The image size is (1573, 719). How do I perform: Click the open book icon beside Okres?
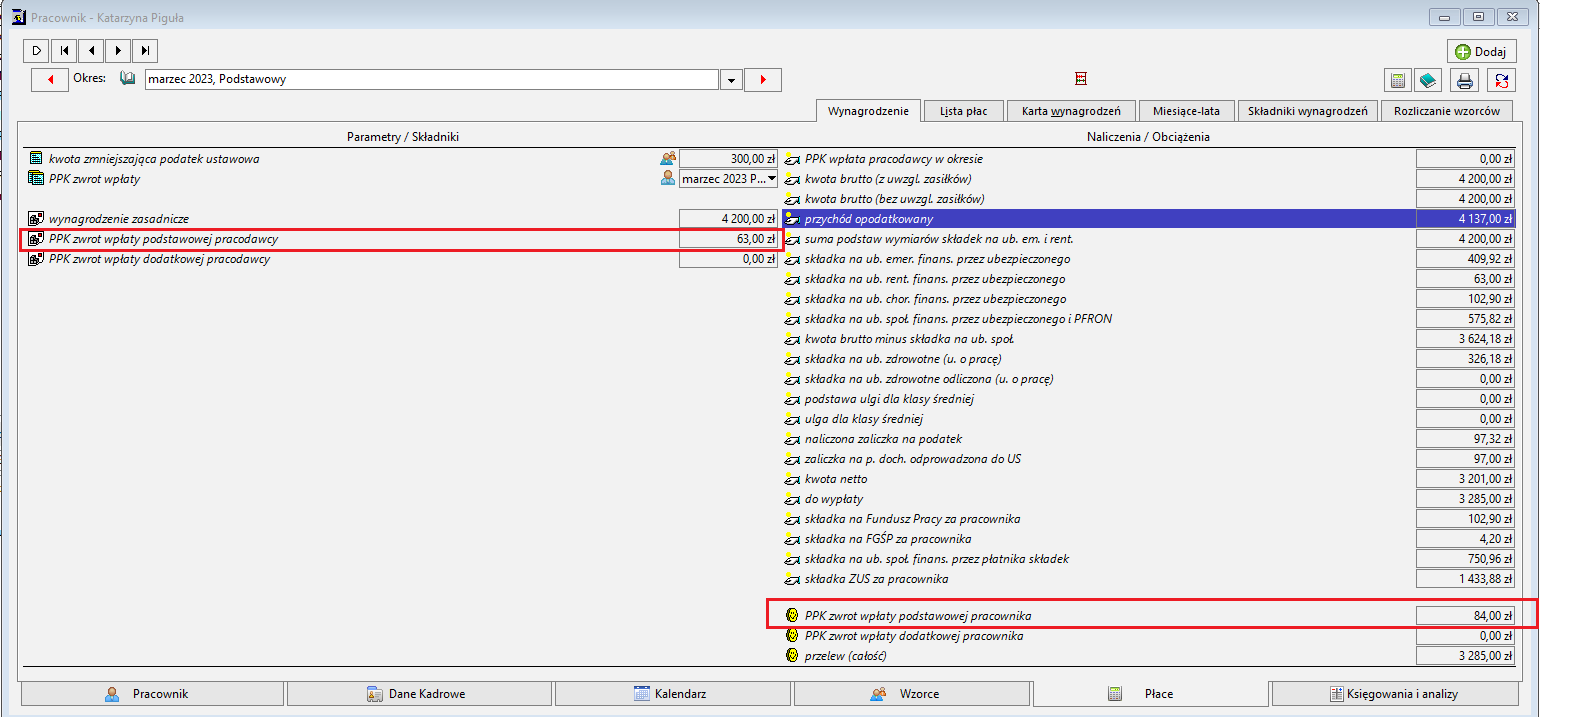(127, 78)
